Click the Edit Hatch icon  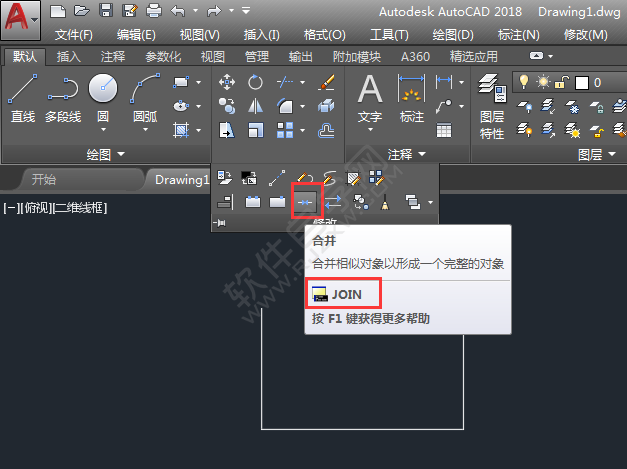tap(353, 178)
